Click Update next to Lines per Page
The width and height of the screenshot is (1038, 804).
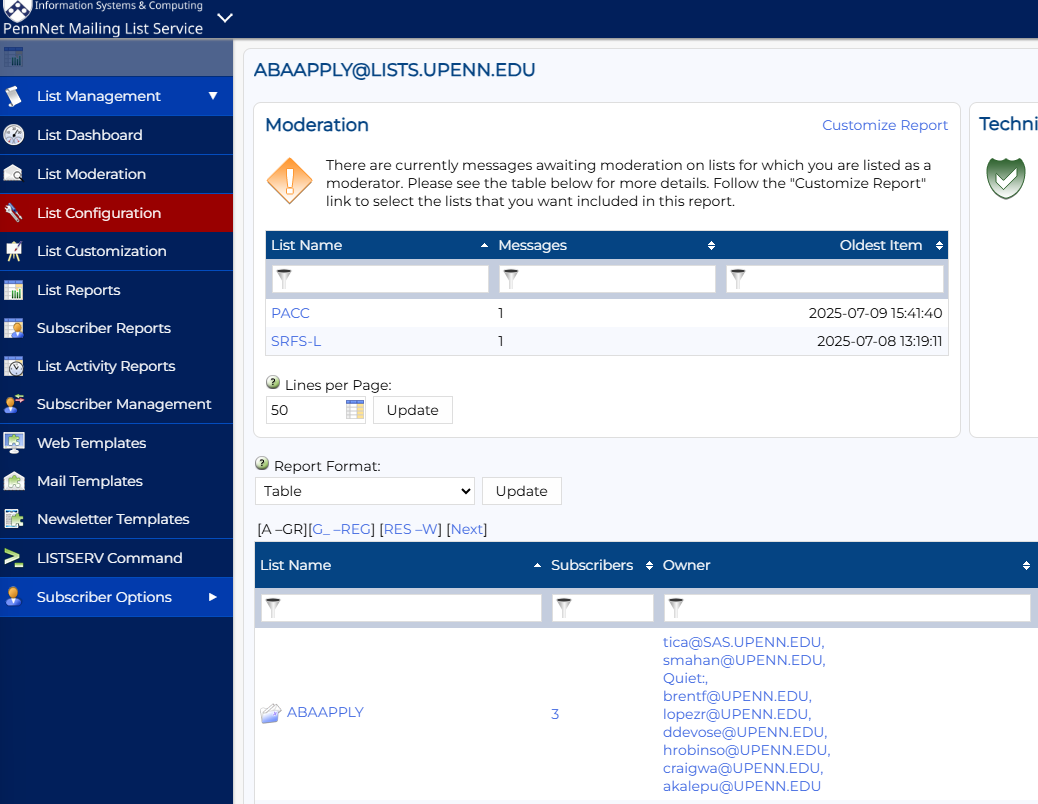412,410
